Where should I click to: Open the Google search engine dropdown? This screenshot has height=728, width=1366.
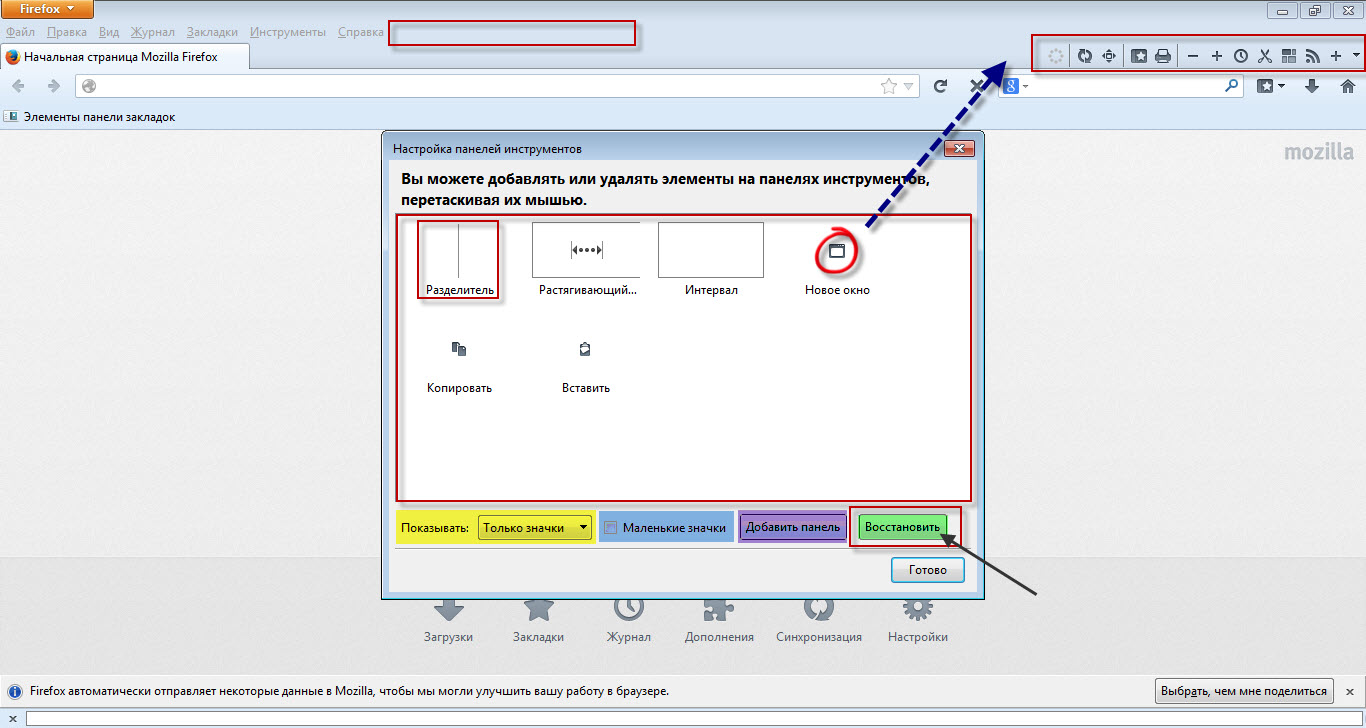click(1016, 86)
